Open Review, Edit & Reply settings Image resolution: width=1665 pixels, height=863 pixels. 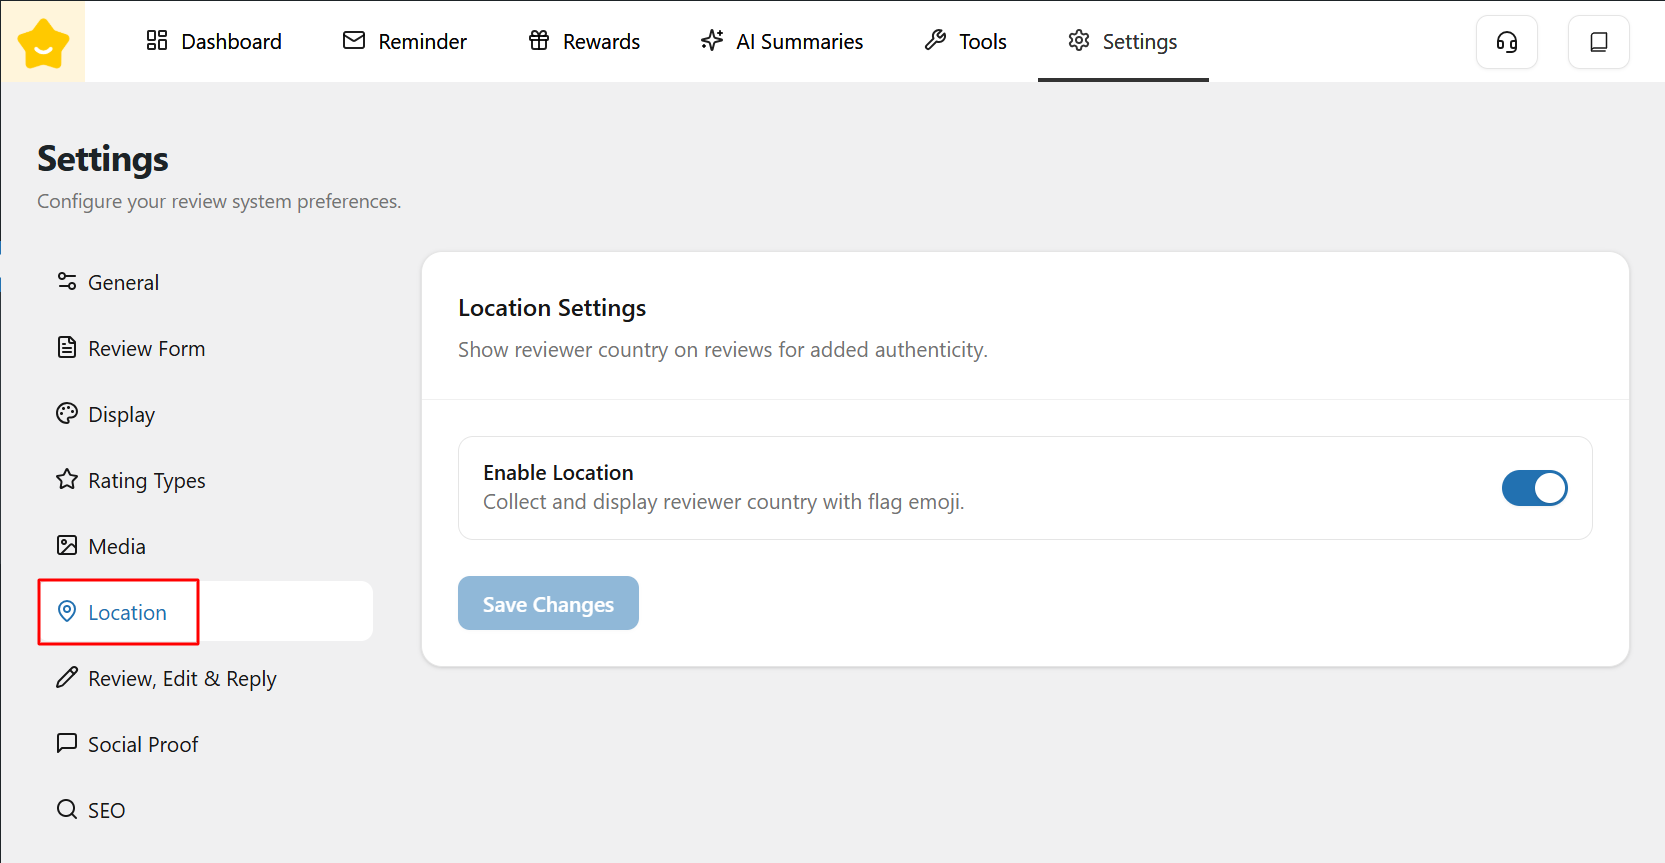[181, 678]
